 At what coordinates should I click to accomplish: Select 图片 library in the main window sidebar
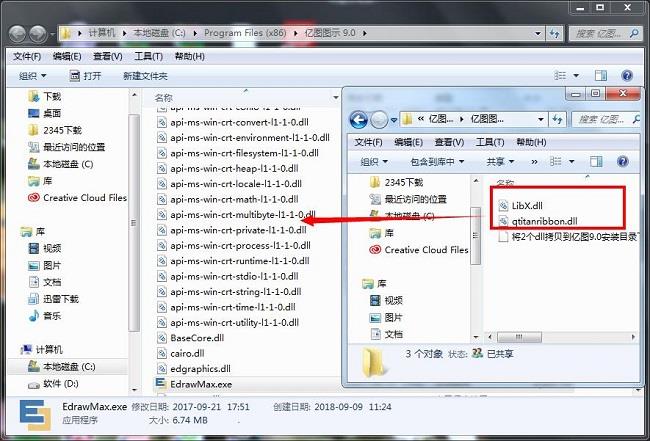44,265
